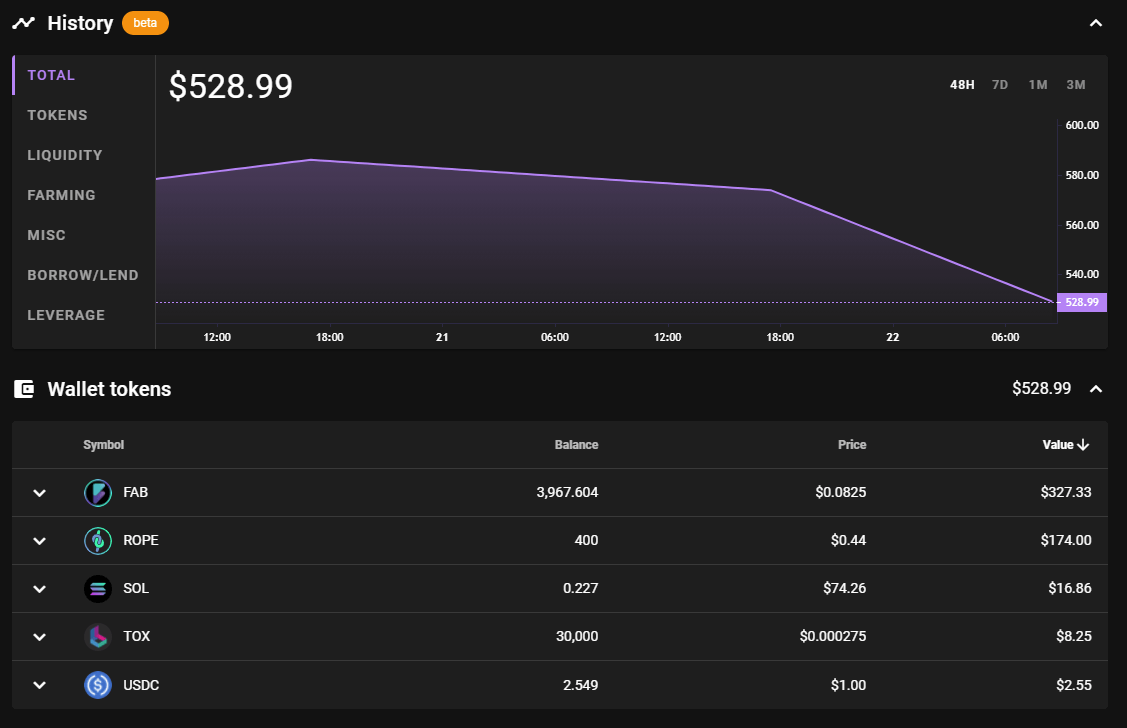Click the Wallet tokens wallet icon

(x=23, y=389)
